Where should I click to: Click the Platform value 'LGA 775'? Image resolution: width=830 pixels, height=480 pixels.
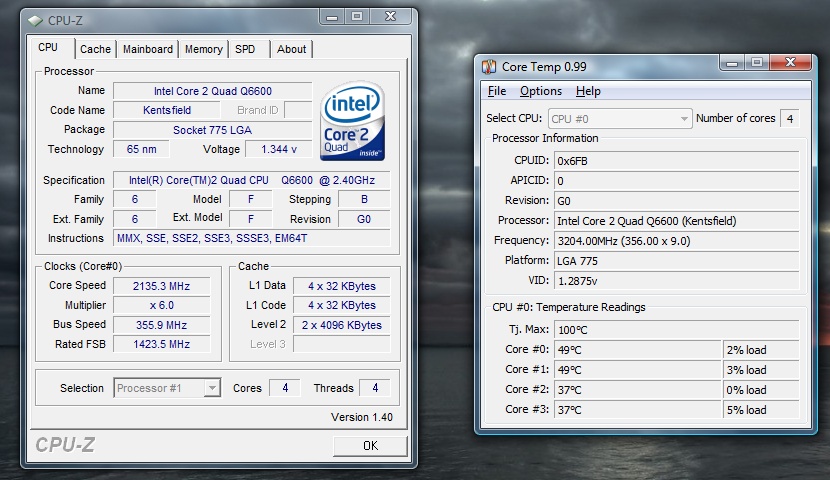(x=676, y=261)
